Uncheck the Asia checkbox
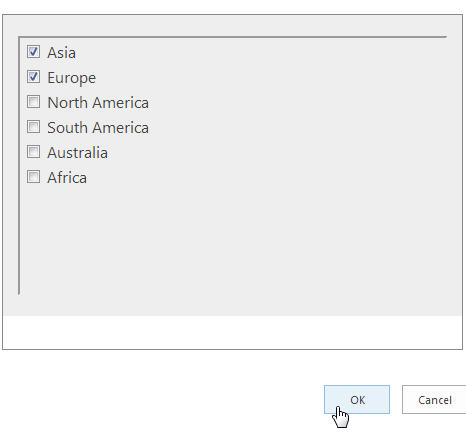 coord(33,52)
